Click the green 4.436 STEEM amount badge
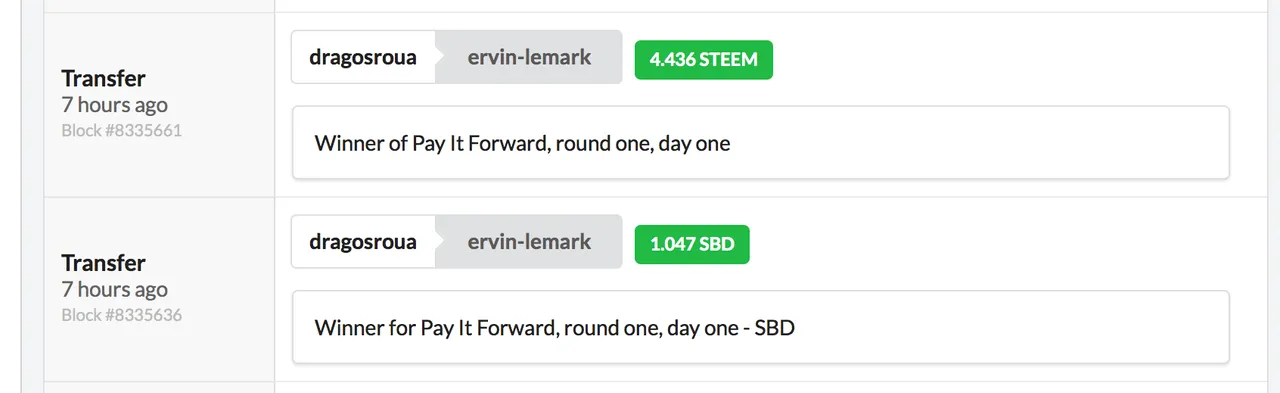1280x393 pixels. pyautogui.click(x=704, y=60)
